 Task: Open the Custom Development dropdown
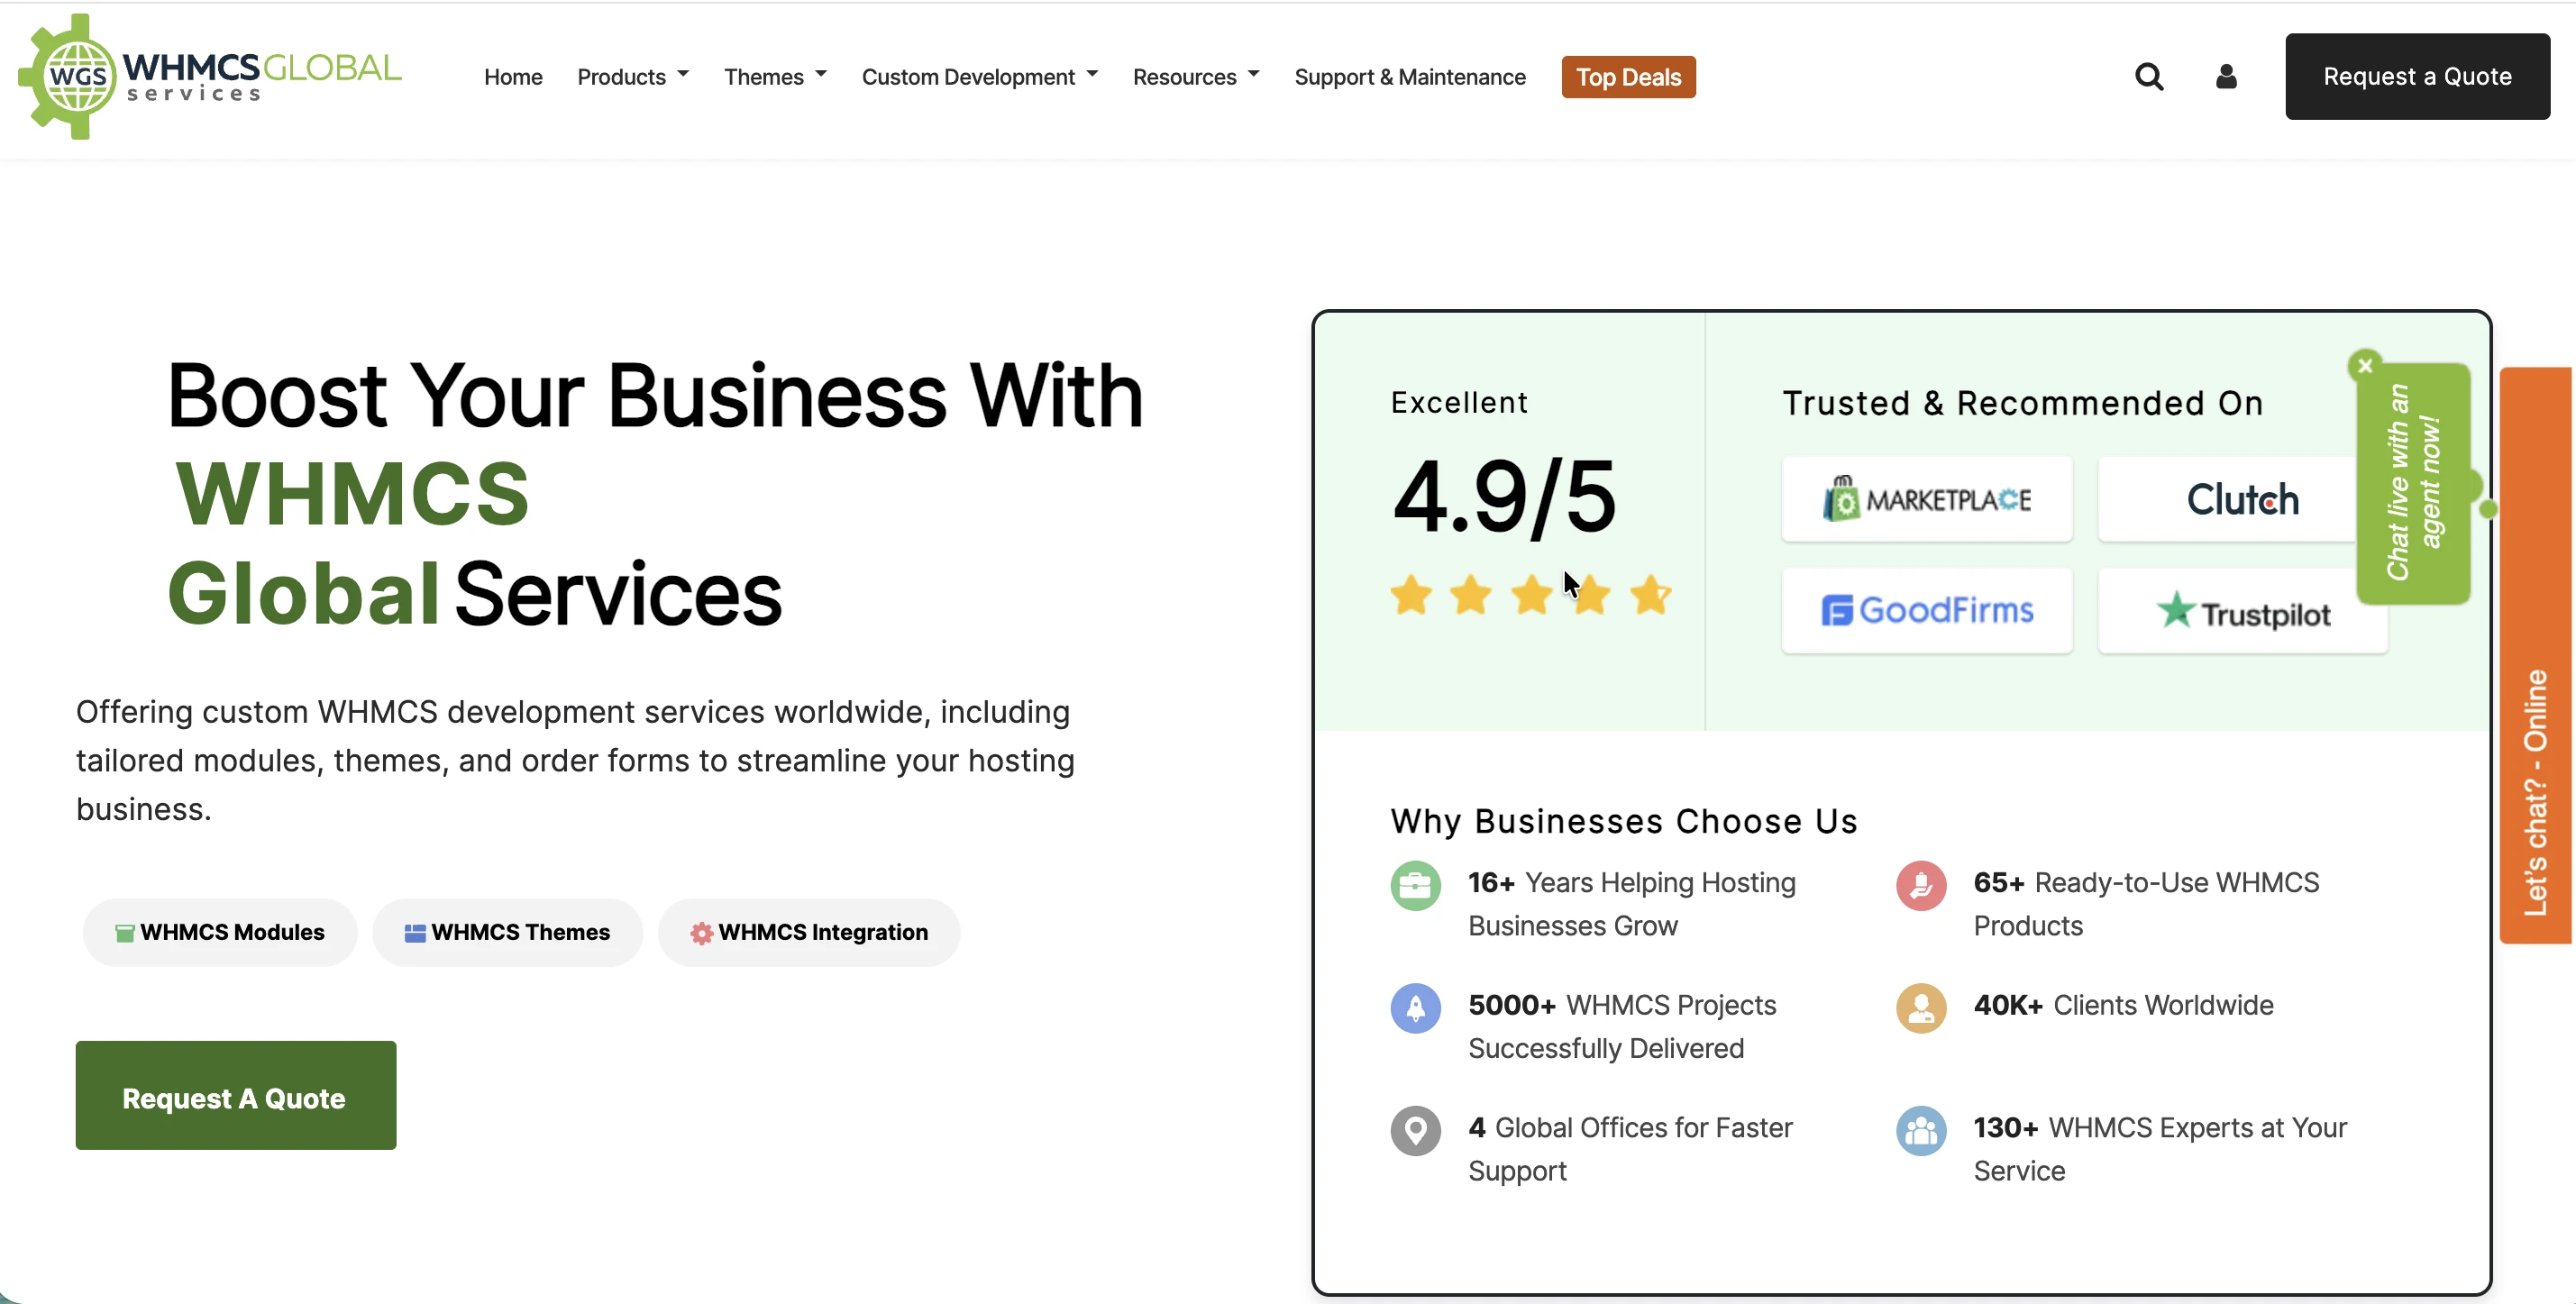(x=979, y=77)
